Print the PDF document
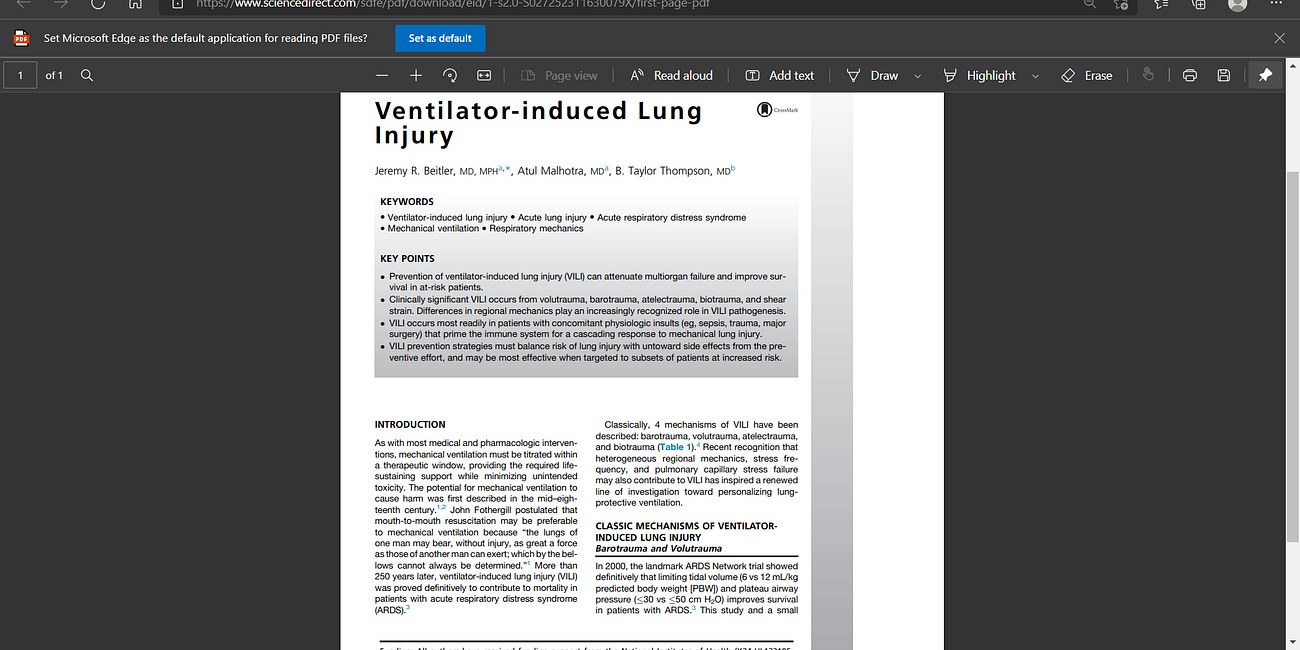 coord(1189,75)
